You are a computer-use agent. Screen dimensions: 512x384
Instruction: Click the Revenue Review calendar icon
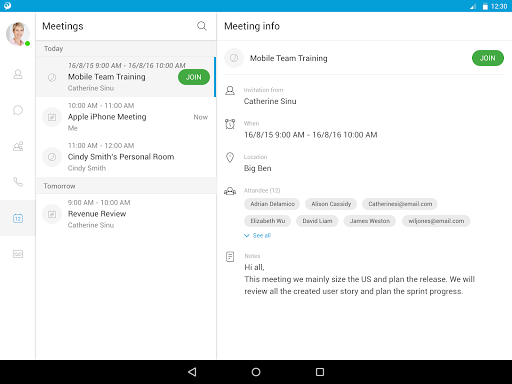[x=52, y=214]
